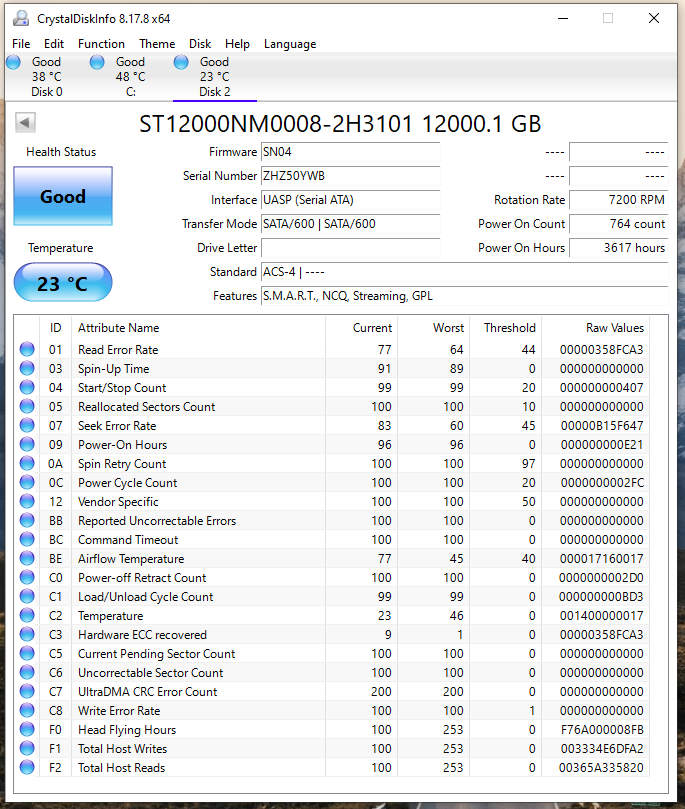Click the blue Good health status button

pos(63,197)
